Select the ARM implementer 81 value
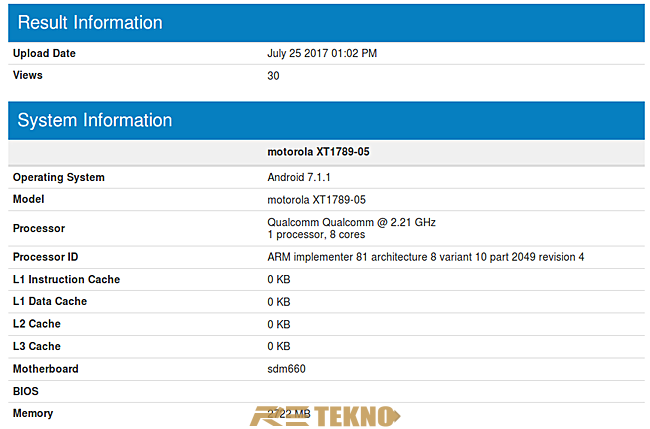This screenshot has width=650, height=429. coord(425,257)
